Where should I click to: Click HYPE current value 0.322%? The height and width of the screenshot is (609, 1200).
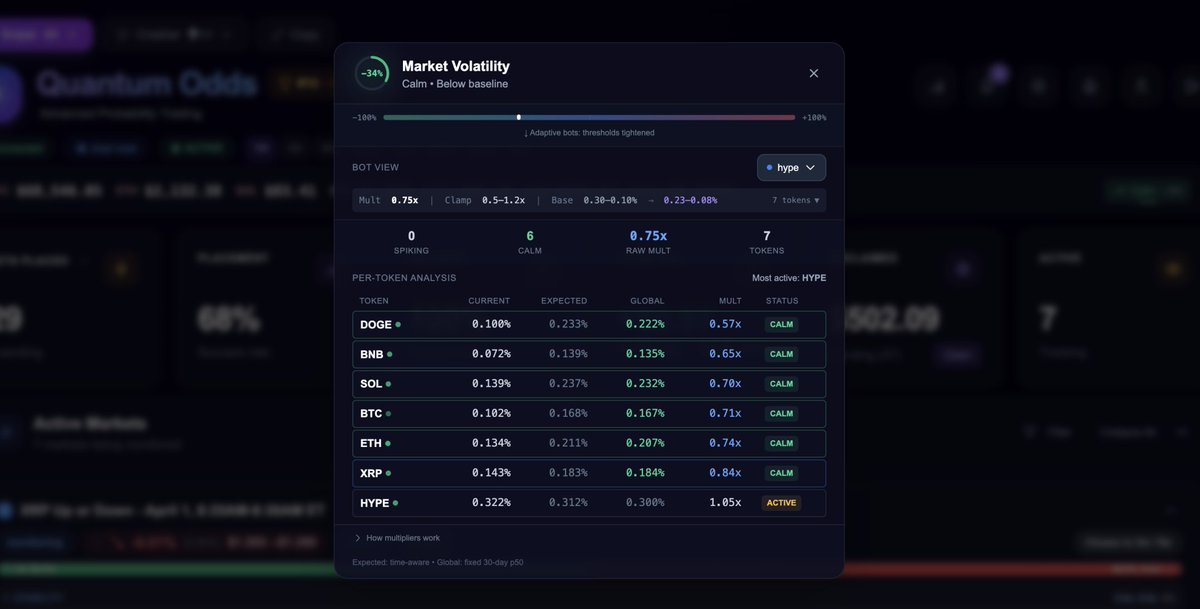[x=491, y=503]
